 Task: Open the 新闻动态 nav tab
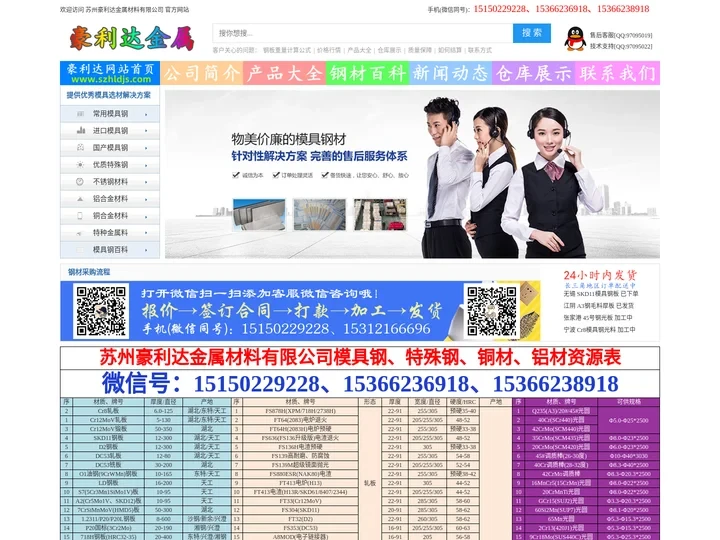(450, 73)
